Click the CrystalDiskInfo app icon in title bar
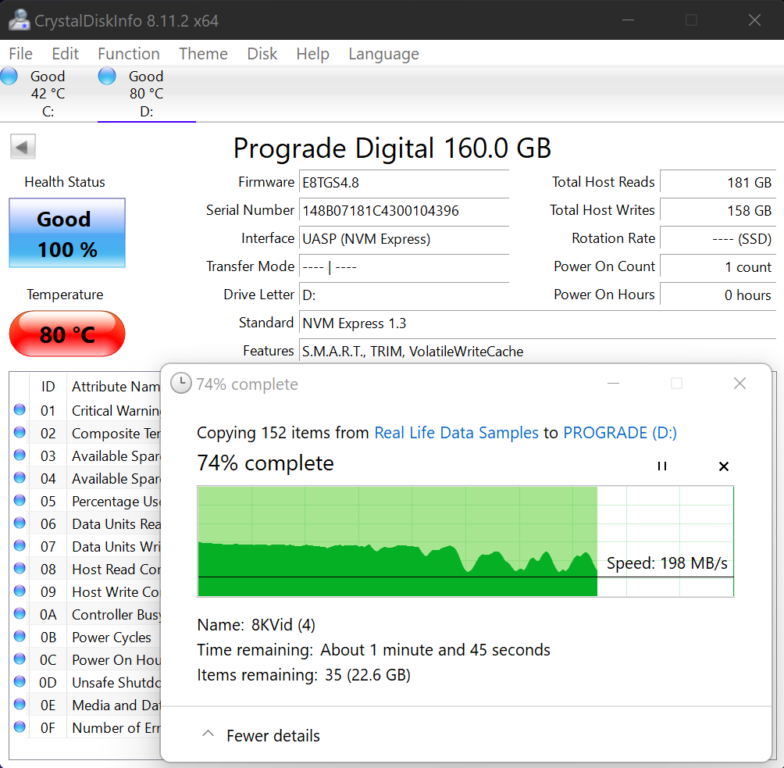784x768 pixels. point(18,20)
